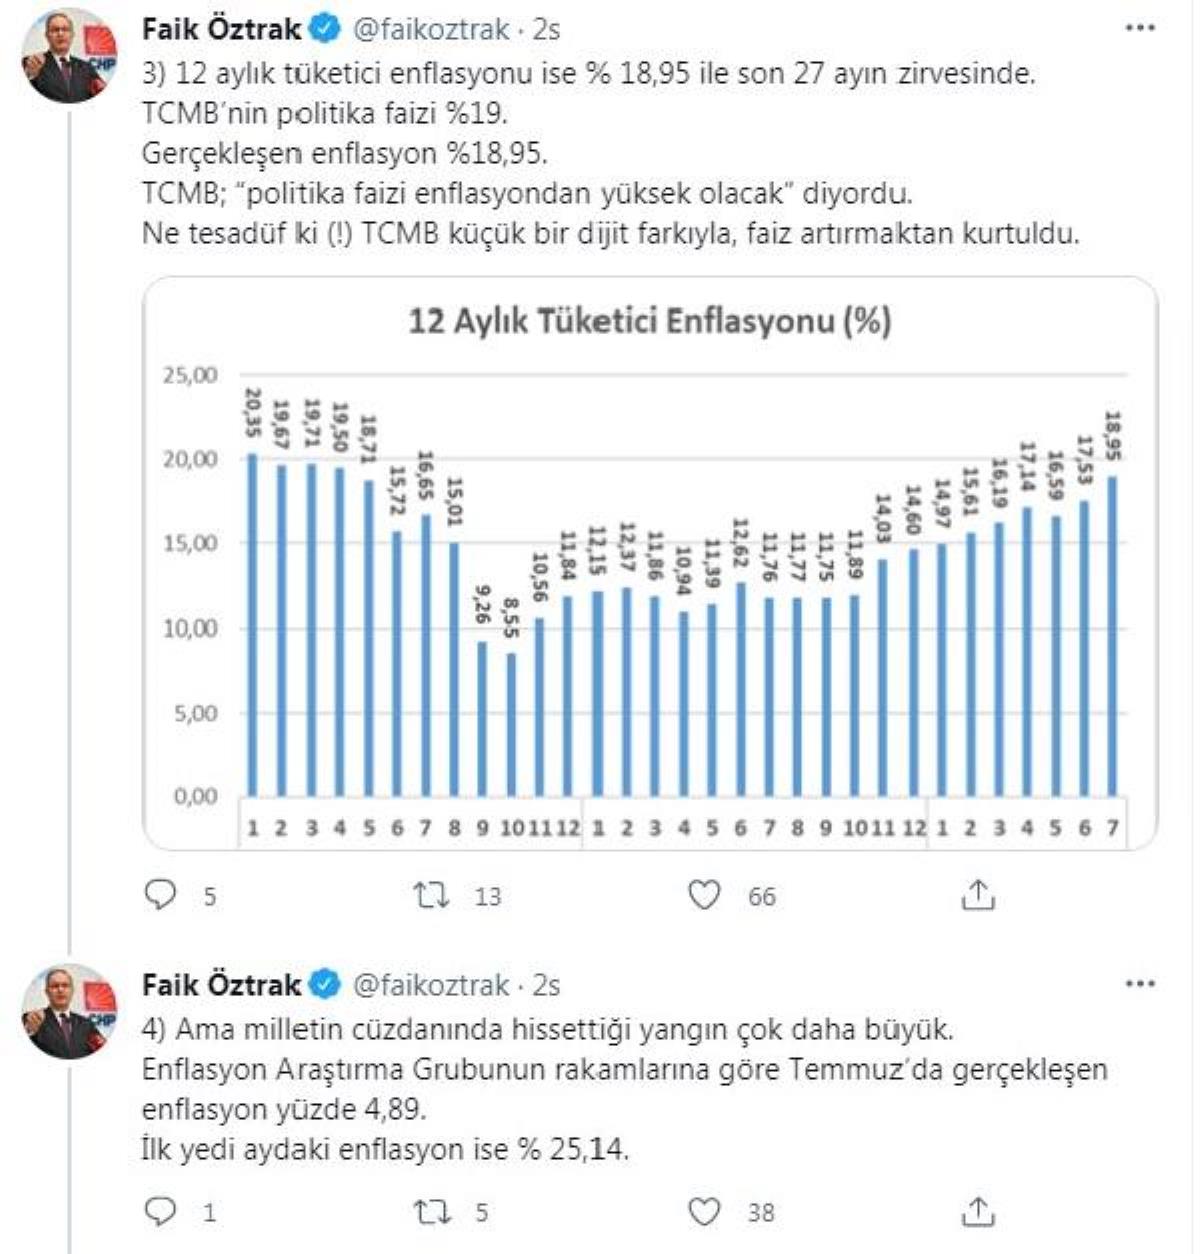Like the second tweet with 38 likes

(x=704, y=1212)
